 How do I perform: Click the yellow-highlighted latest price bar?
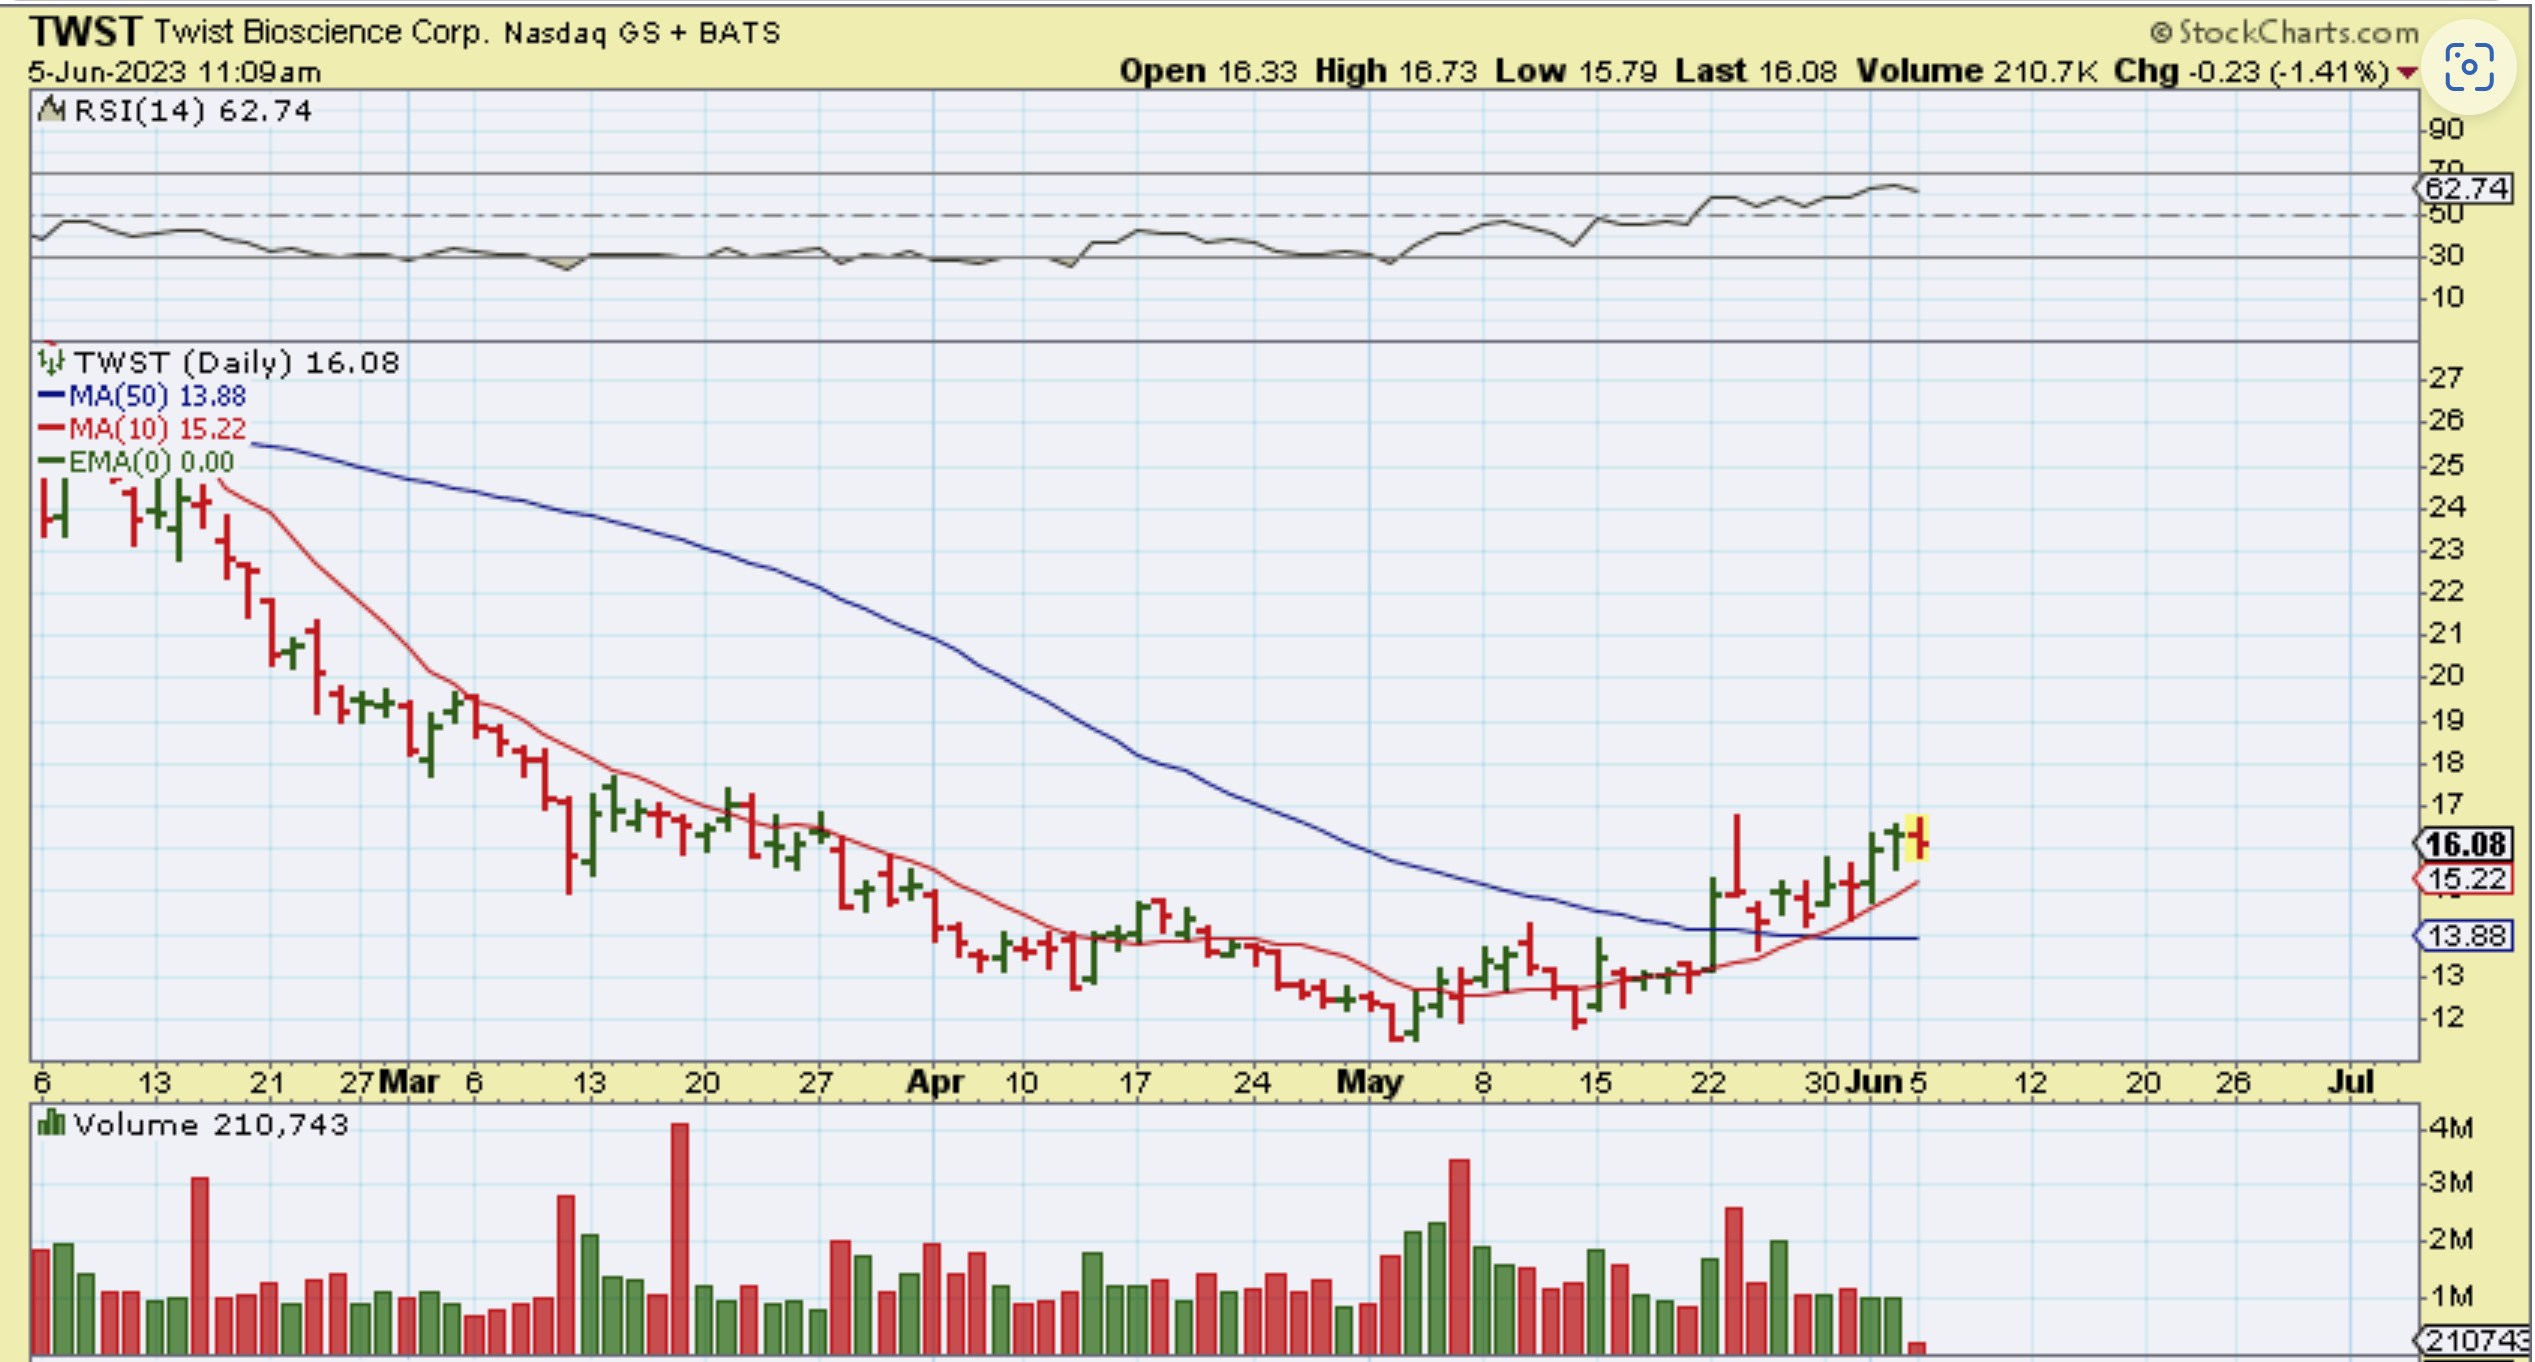1918,839
